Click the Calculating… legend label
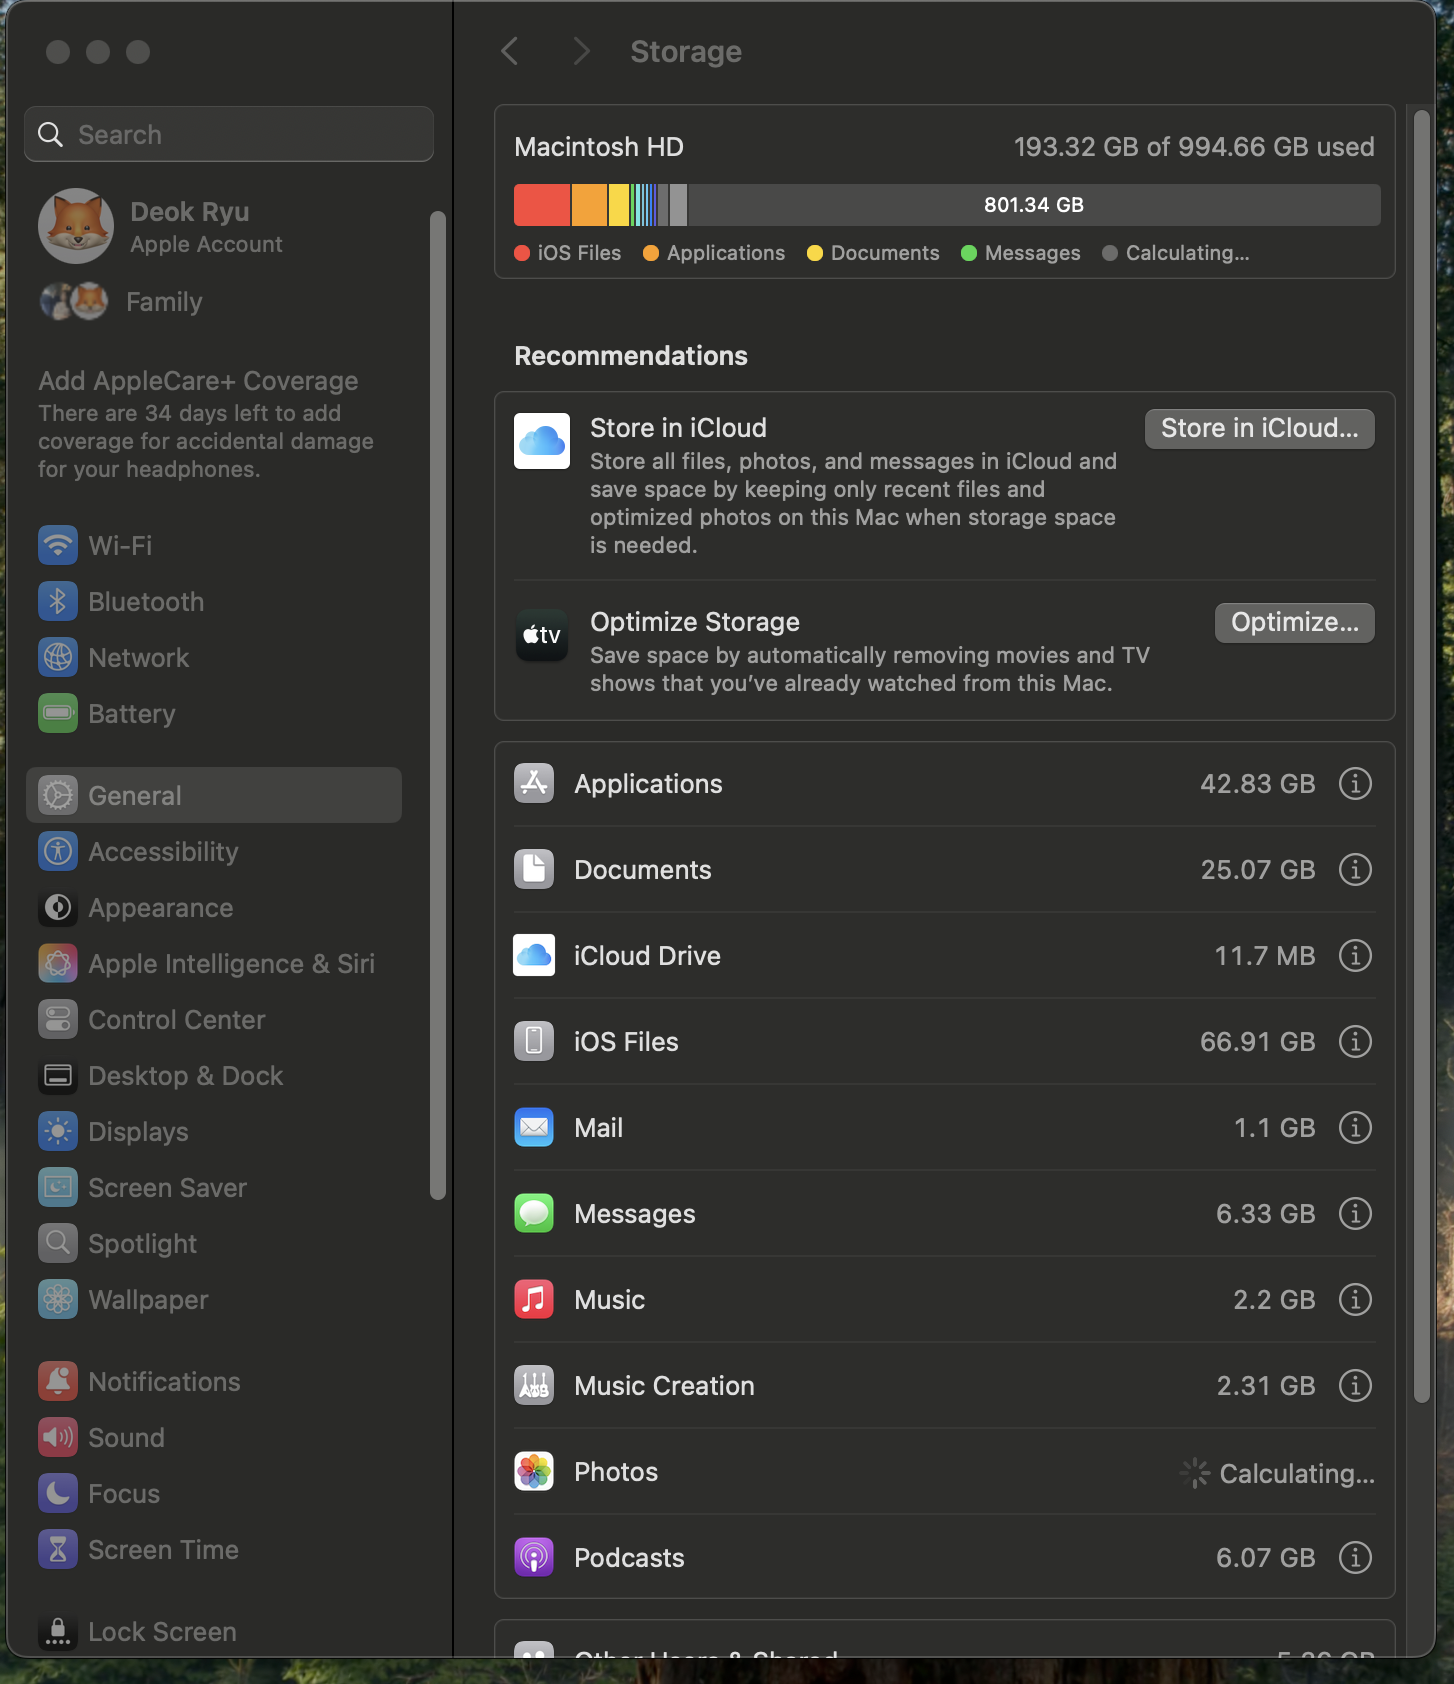Screen dimensions: 1454x1684 point(1187,253)
